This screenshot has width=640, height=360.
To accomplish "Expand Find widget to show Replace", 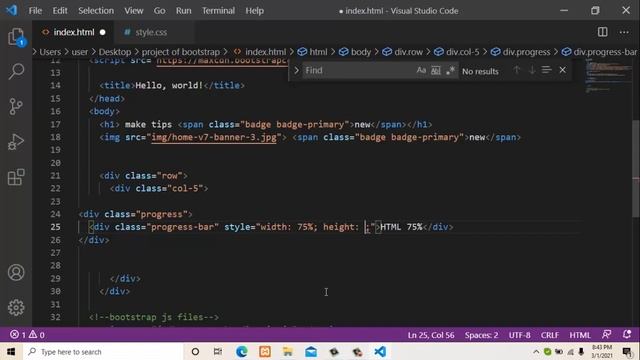I will [296, 70].
